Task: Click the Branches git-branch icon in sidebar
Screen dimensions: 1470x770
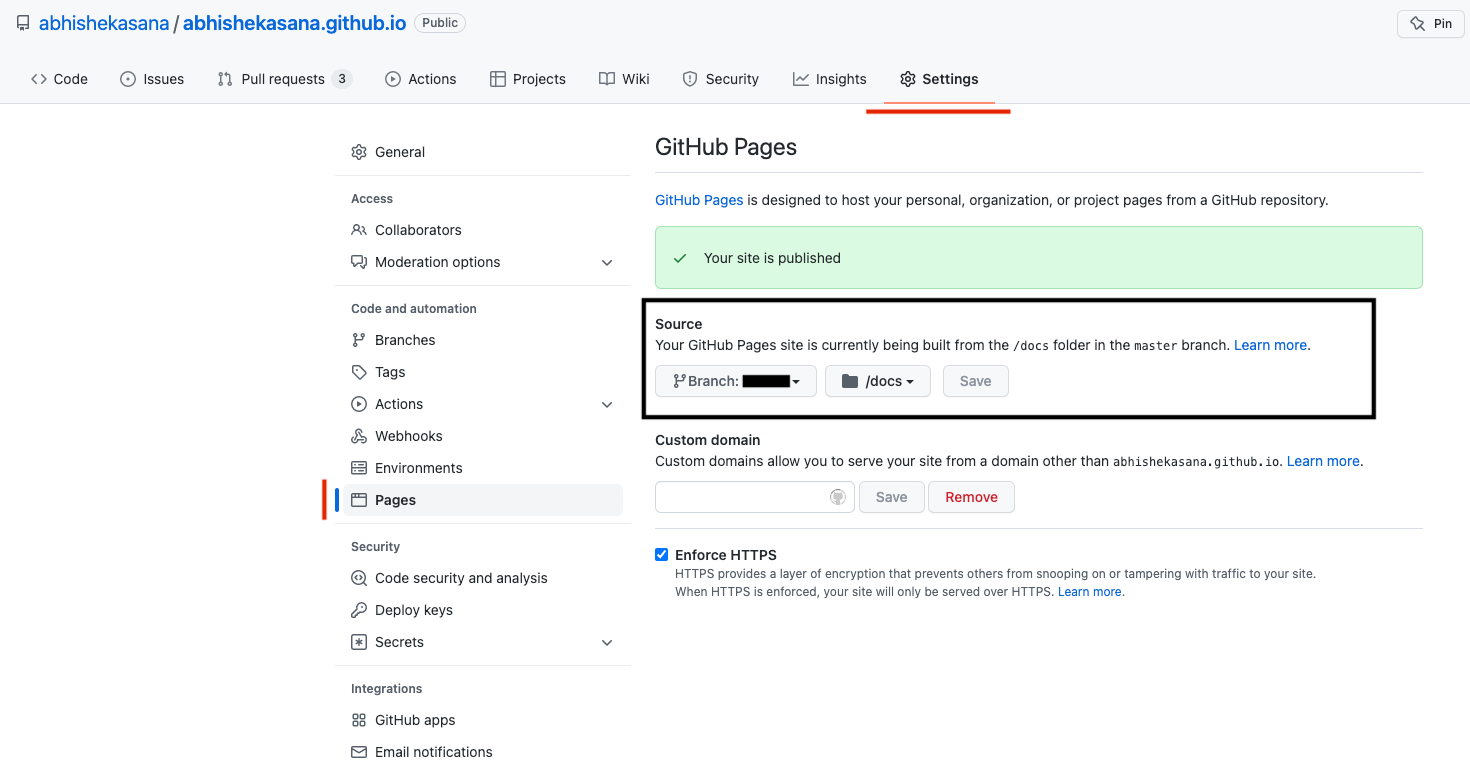Action: [x=359, y=340]
